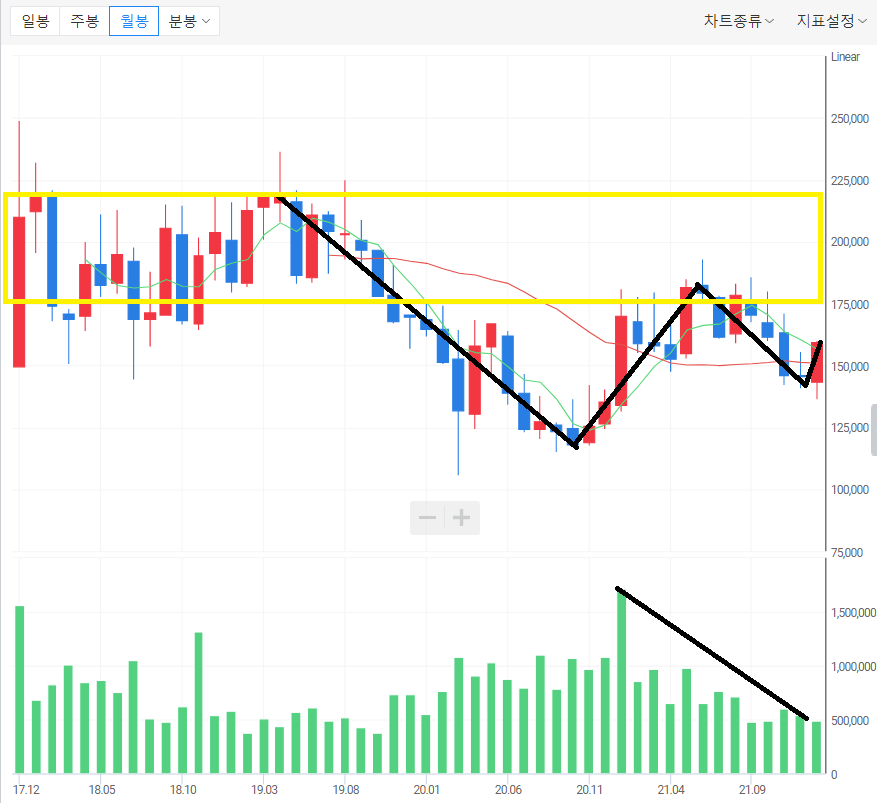
Task: Click the 200,000 price axis label
Action: 850,242
